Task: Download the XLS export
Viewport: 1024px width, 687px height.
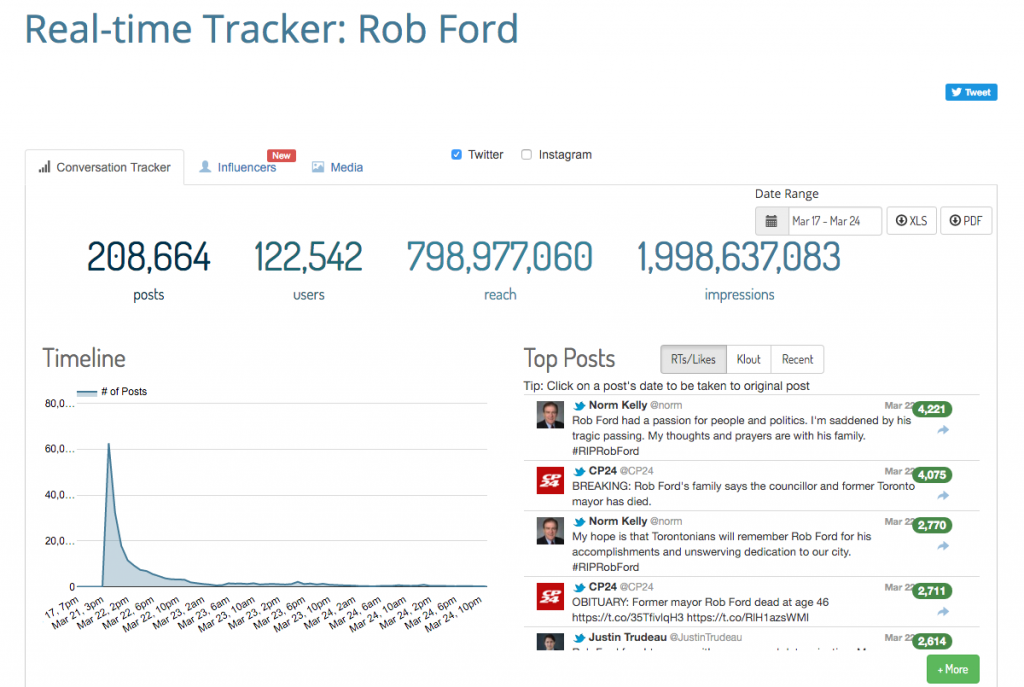Action: (912, 221)
